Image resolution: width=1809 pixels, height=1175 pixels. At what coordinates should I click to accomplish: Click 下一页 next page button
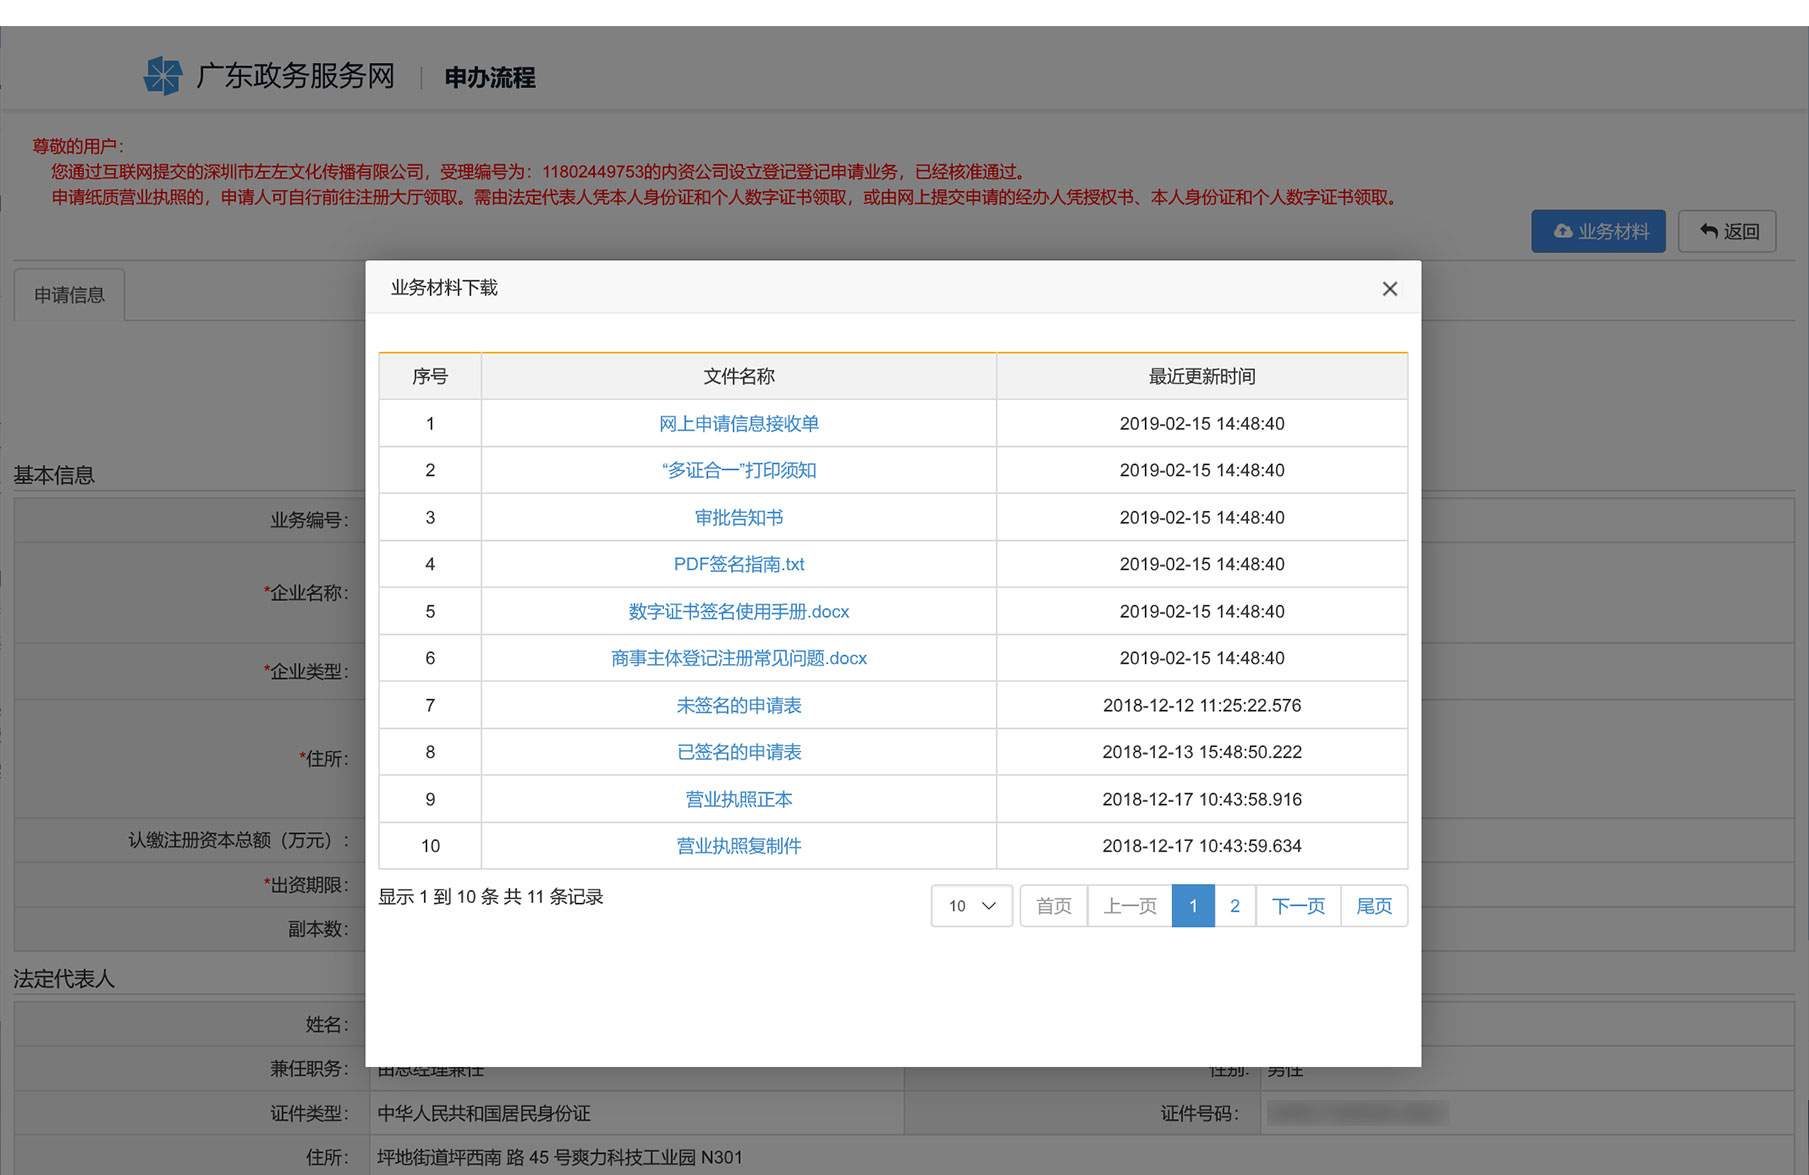[x=1298, y=906]
